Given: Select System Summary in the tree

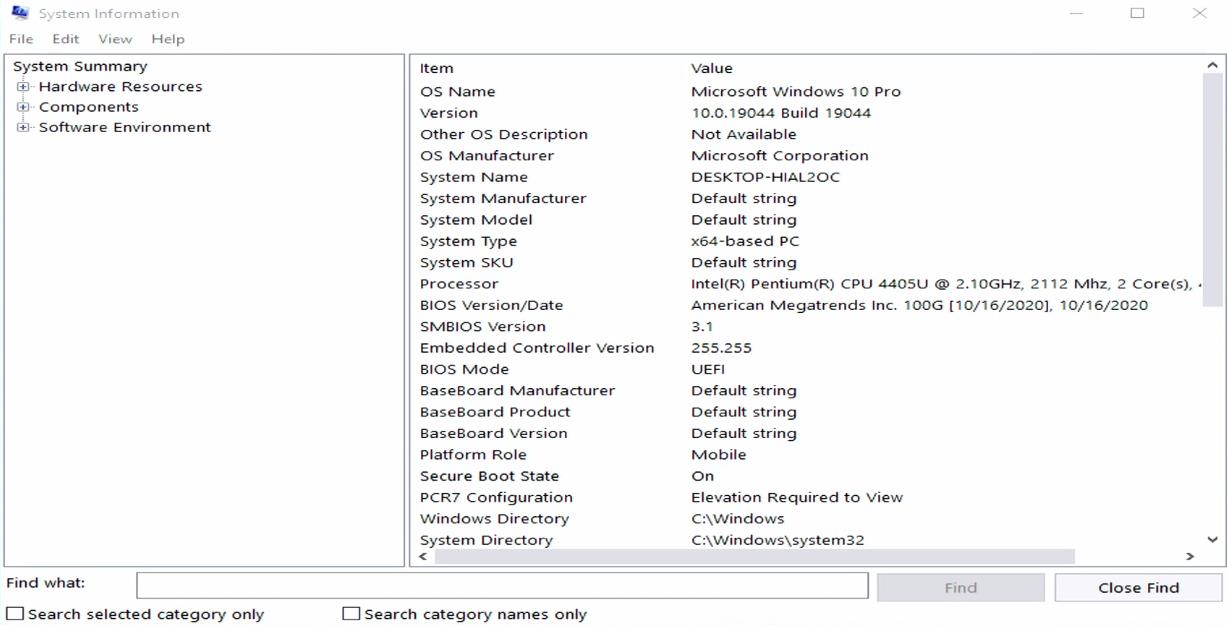Looking at the screenshot, I should click(80, 66).
